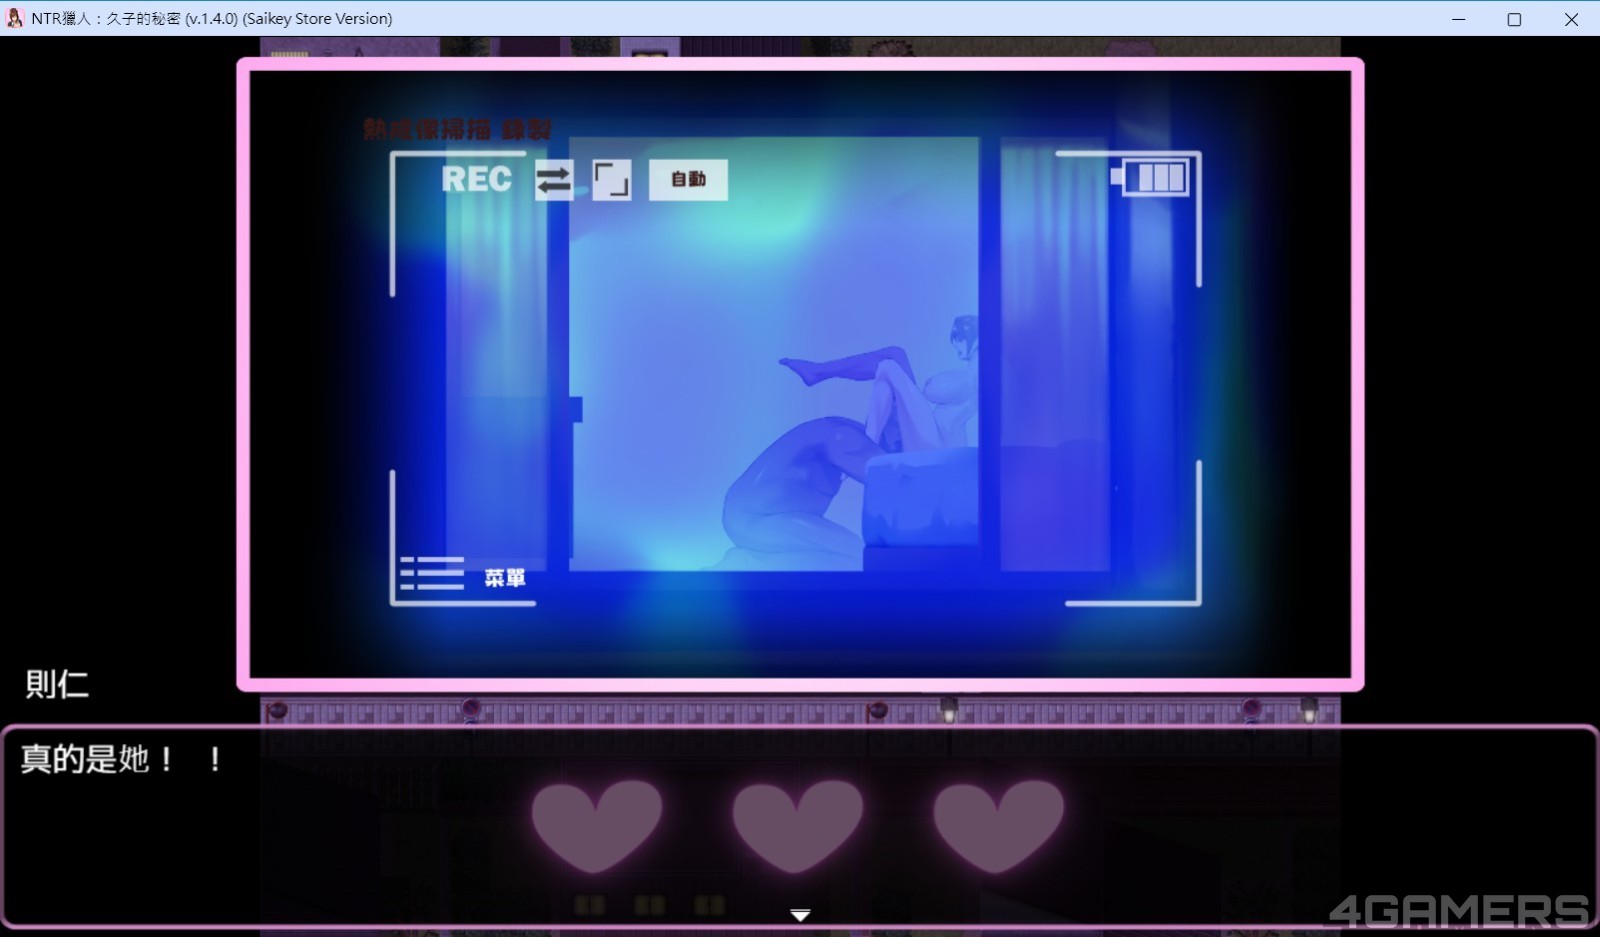This screenshot has width=1600, height=937.
Task: Click the 菜單 menu label
Action: click(x=505, y=578)
